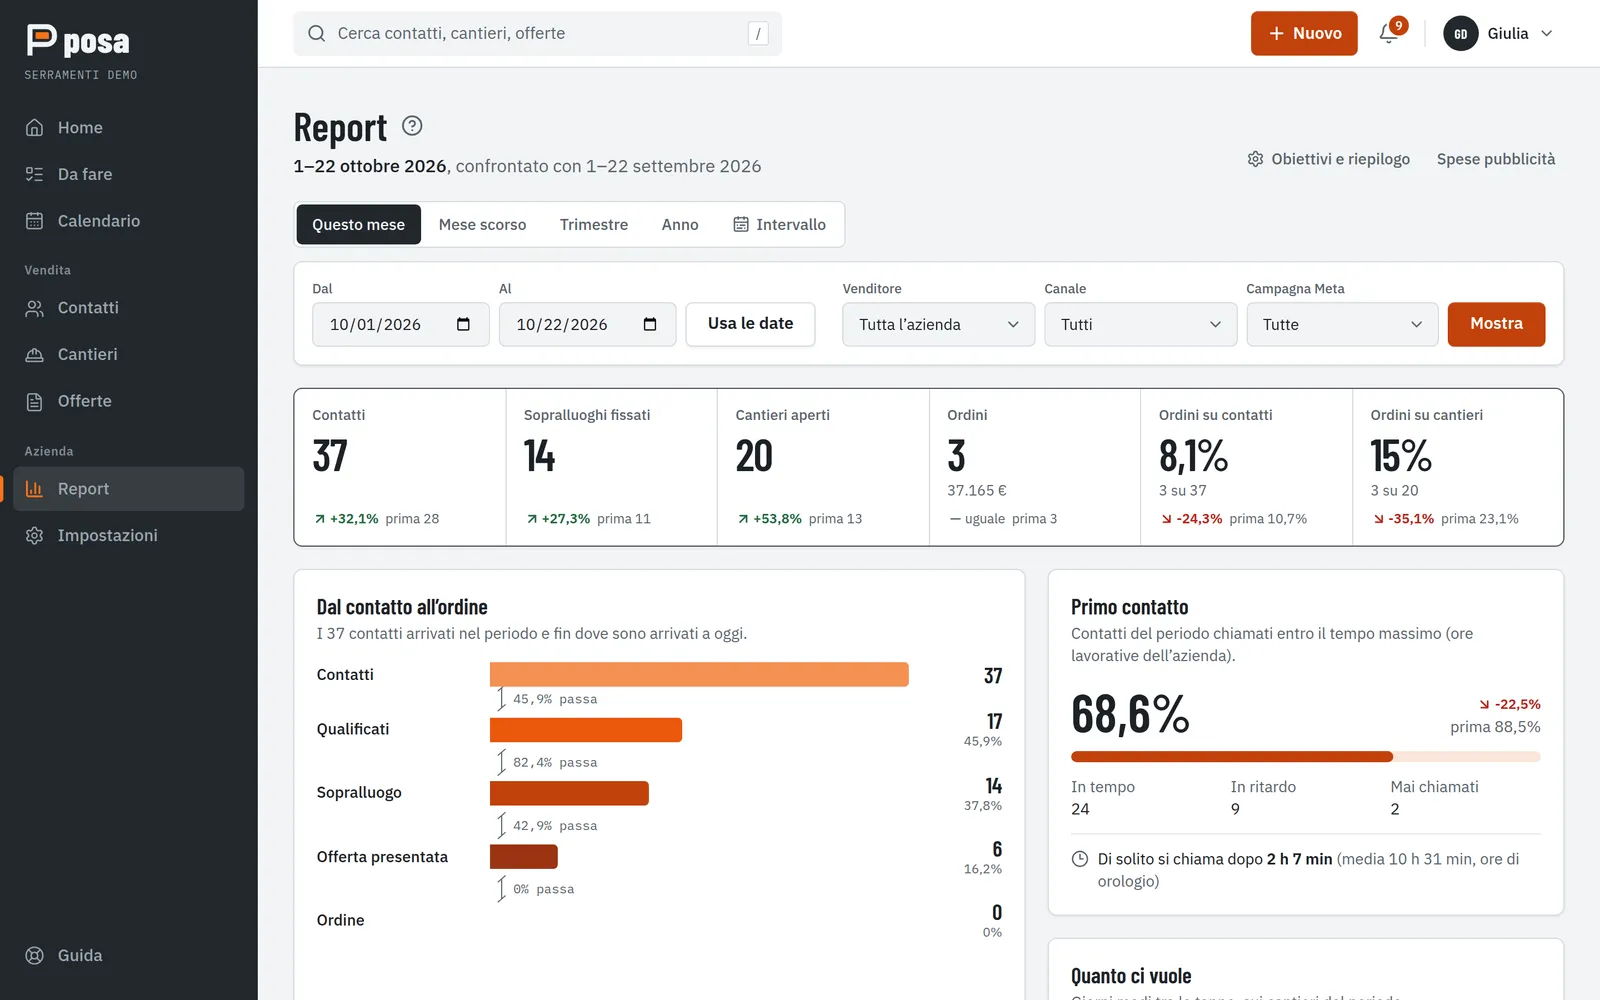Click the Report help question-mark icon
Screen dimensions: 1600x1000
click(412, 126)
